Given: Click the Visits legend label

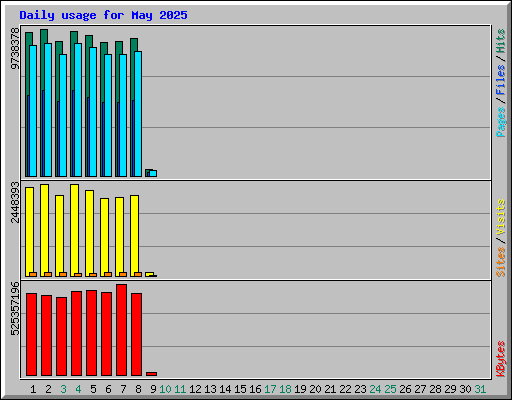Looking at the screenshot, I should (501, 217).
